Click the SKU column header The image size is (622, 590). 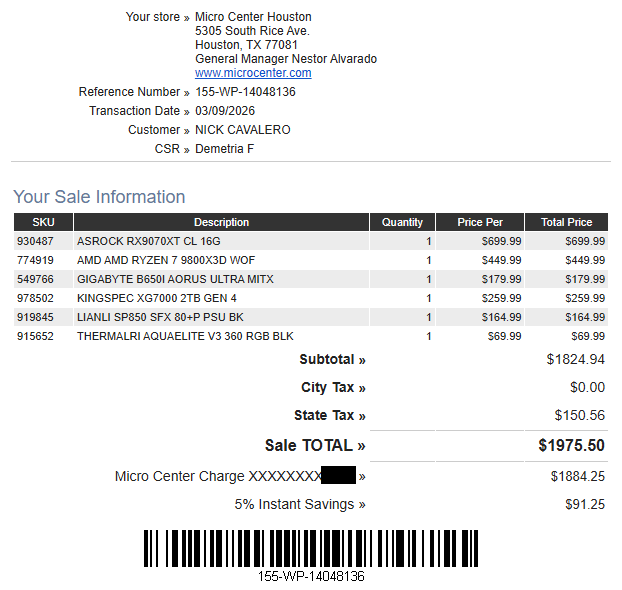(43, 222)
